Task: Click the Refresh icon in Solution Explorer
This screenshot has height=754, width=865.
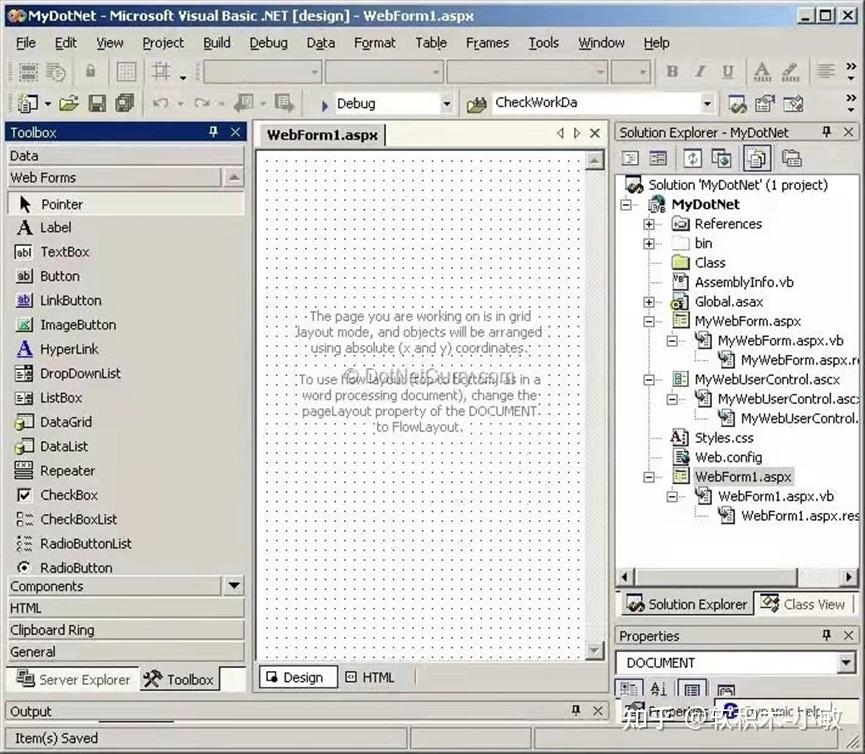Action: pos(691,157)
